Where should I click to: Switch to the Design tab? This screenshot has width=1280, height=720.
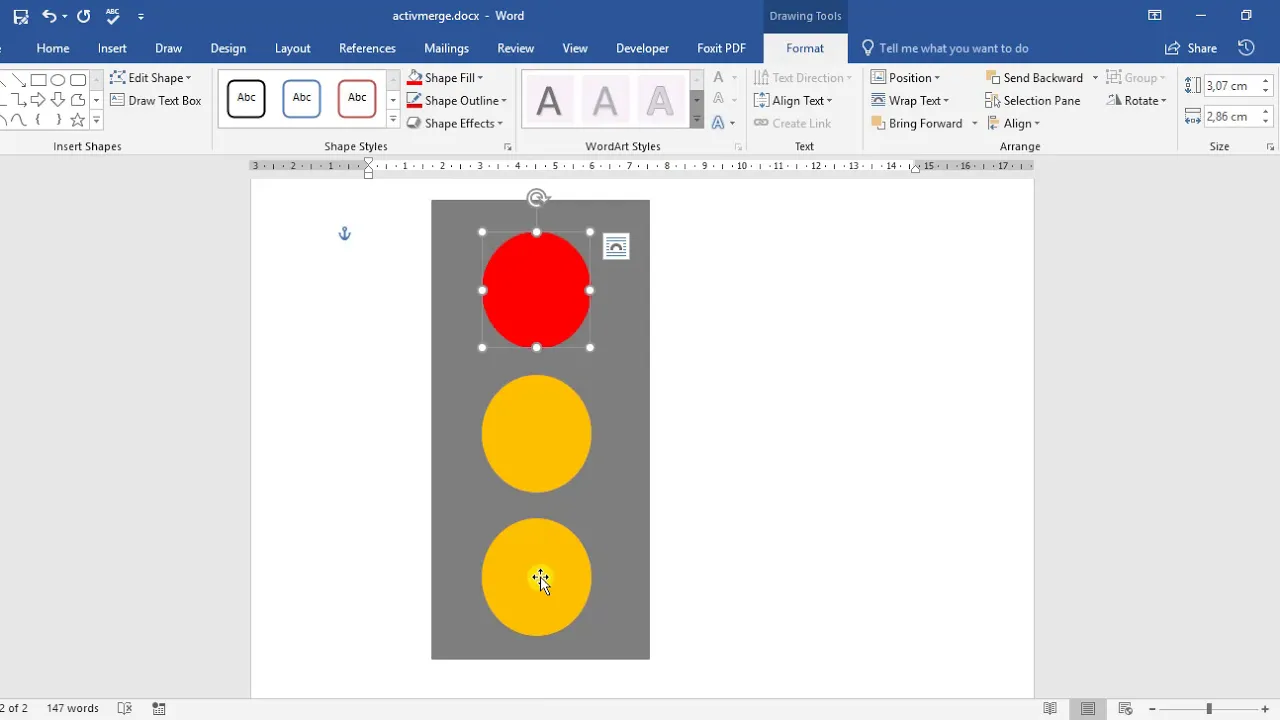tap(228, 48)
